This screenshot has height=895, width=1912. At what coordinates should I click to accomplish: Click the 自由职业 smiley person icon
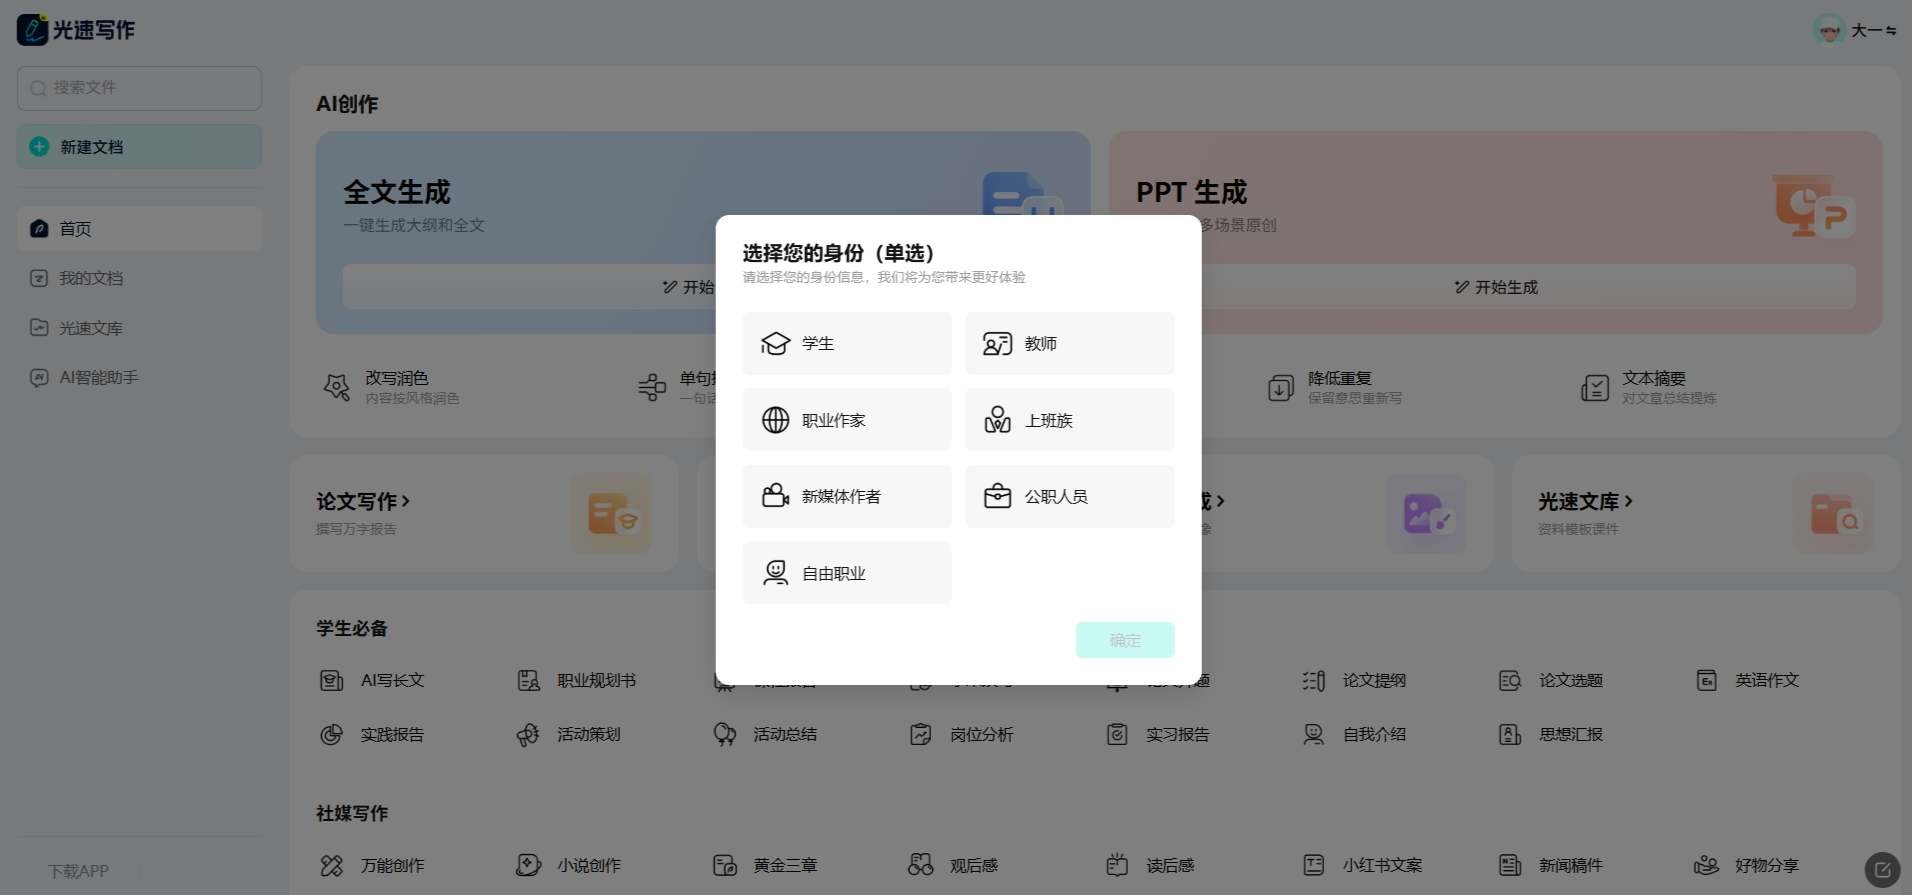(775, 573)
